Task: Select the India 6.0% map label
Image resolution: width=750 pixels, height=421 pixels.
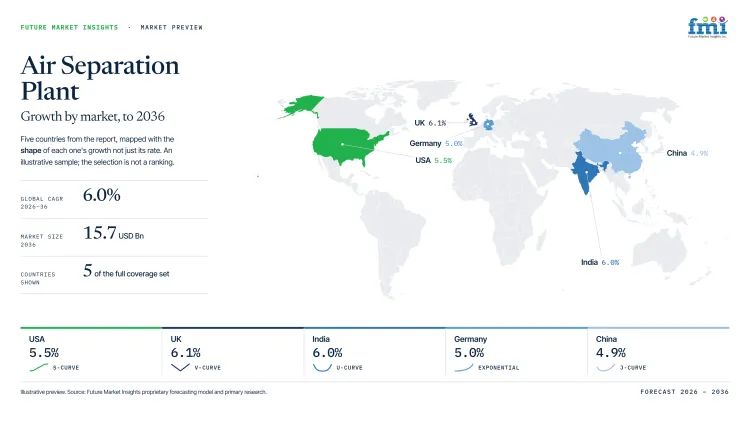Action: click(600, 262)
